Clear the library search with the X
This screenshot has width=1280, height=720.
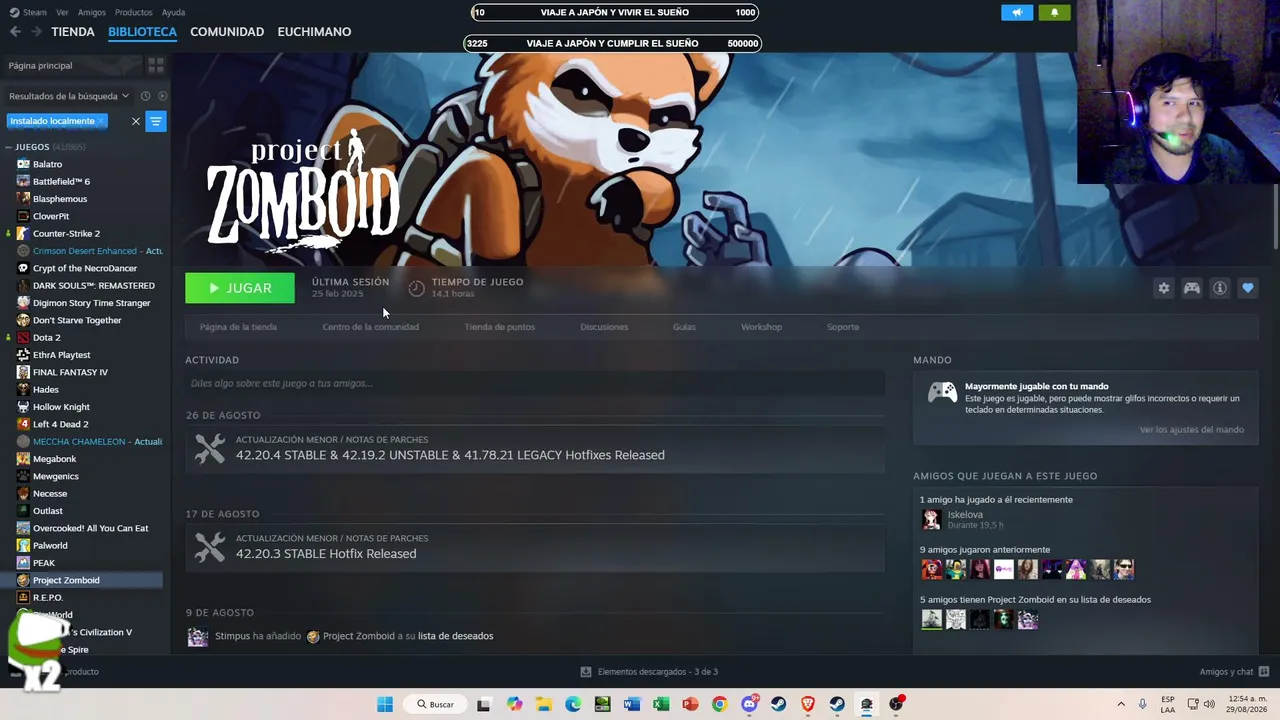[136, 121]
